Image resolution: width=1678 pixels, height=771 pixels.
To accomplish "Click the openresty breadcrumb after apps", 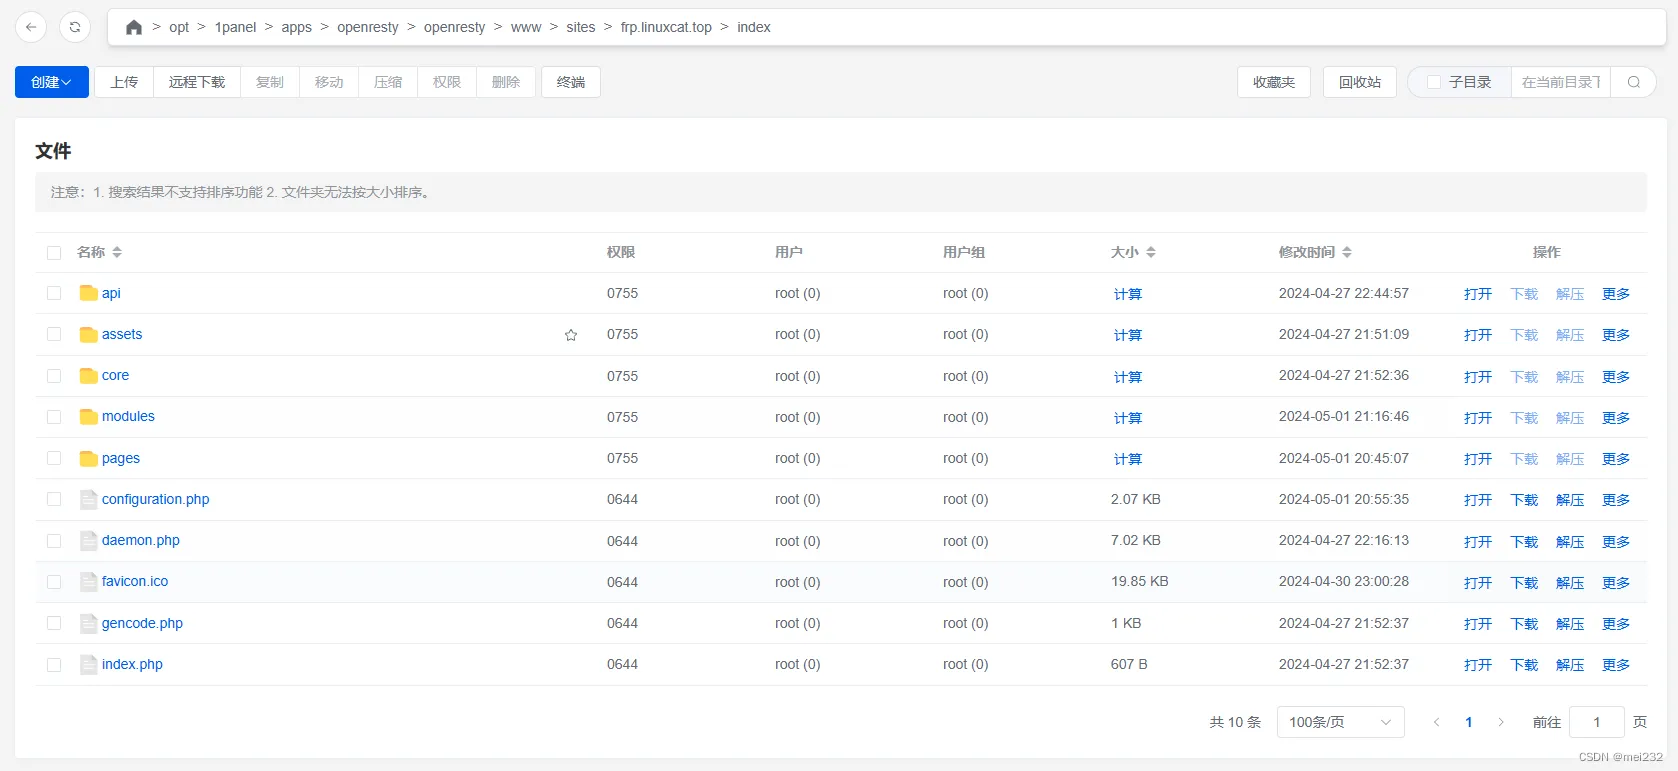I will pyautogui.click(x=367, y=27).
